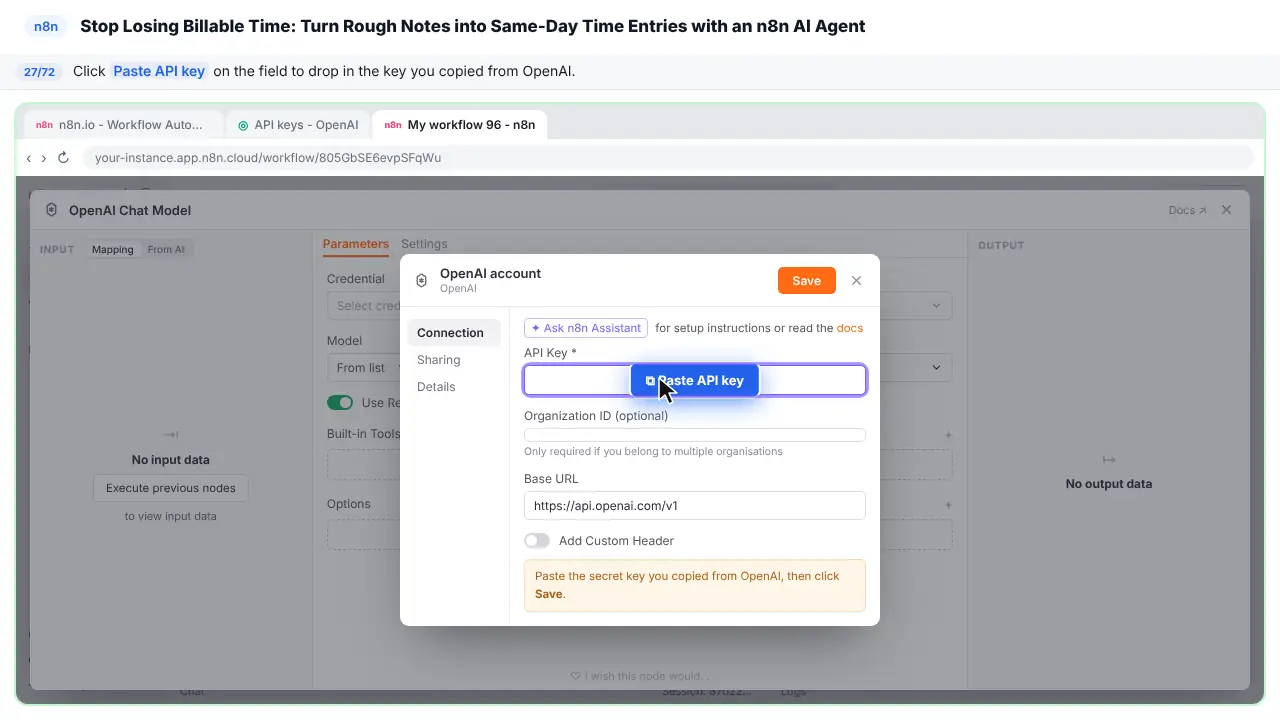Toggle the green Use Responses switch

pyautogui.click(x=340, y=403)
